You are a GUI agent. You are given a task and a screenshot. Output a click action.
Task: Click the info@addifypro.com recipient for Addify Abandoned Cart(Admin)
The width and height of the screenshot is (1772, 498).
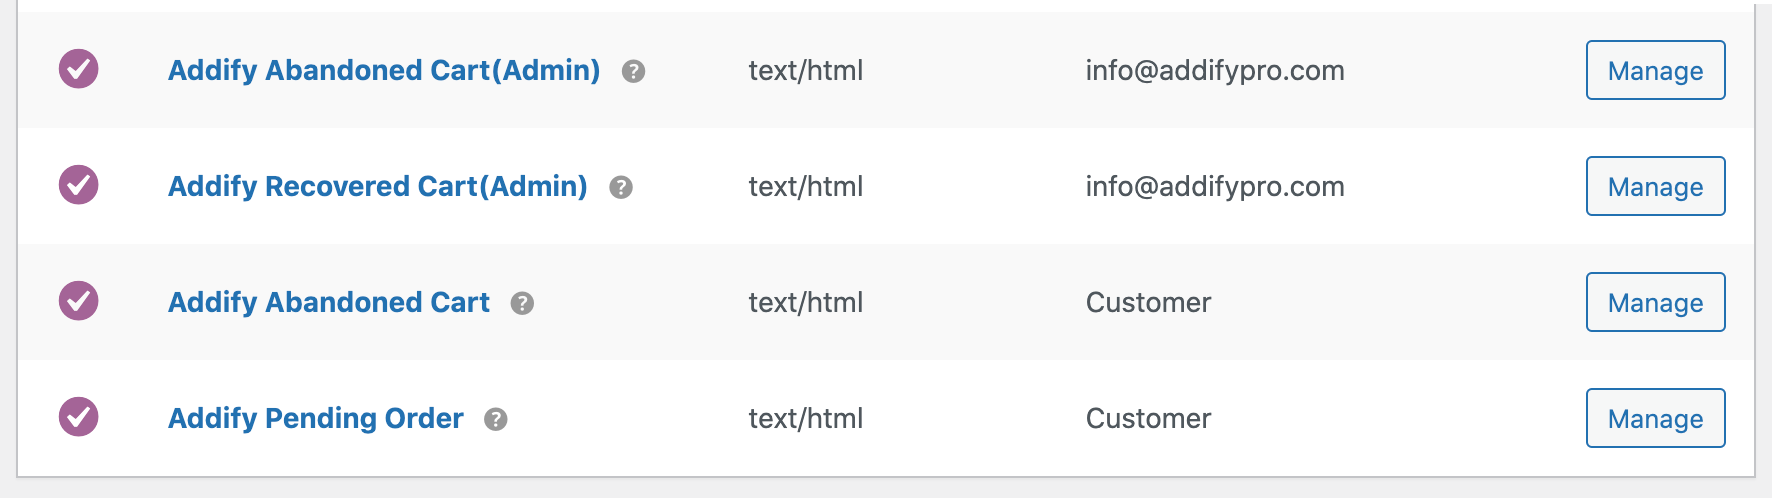(x=1215, y=70)
